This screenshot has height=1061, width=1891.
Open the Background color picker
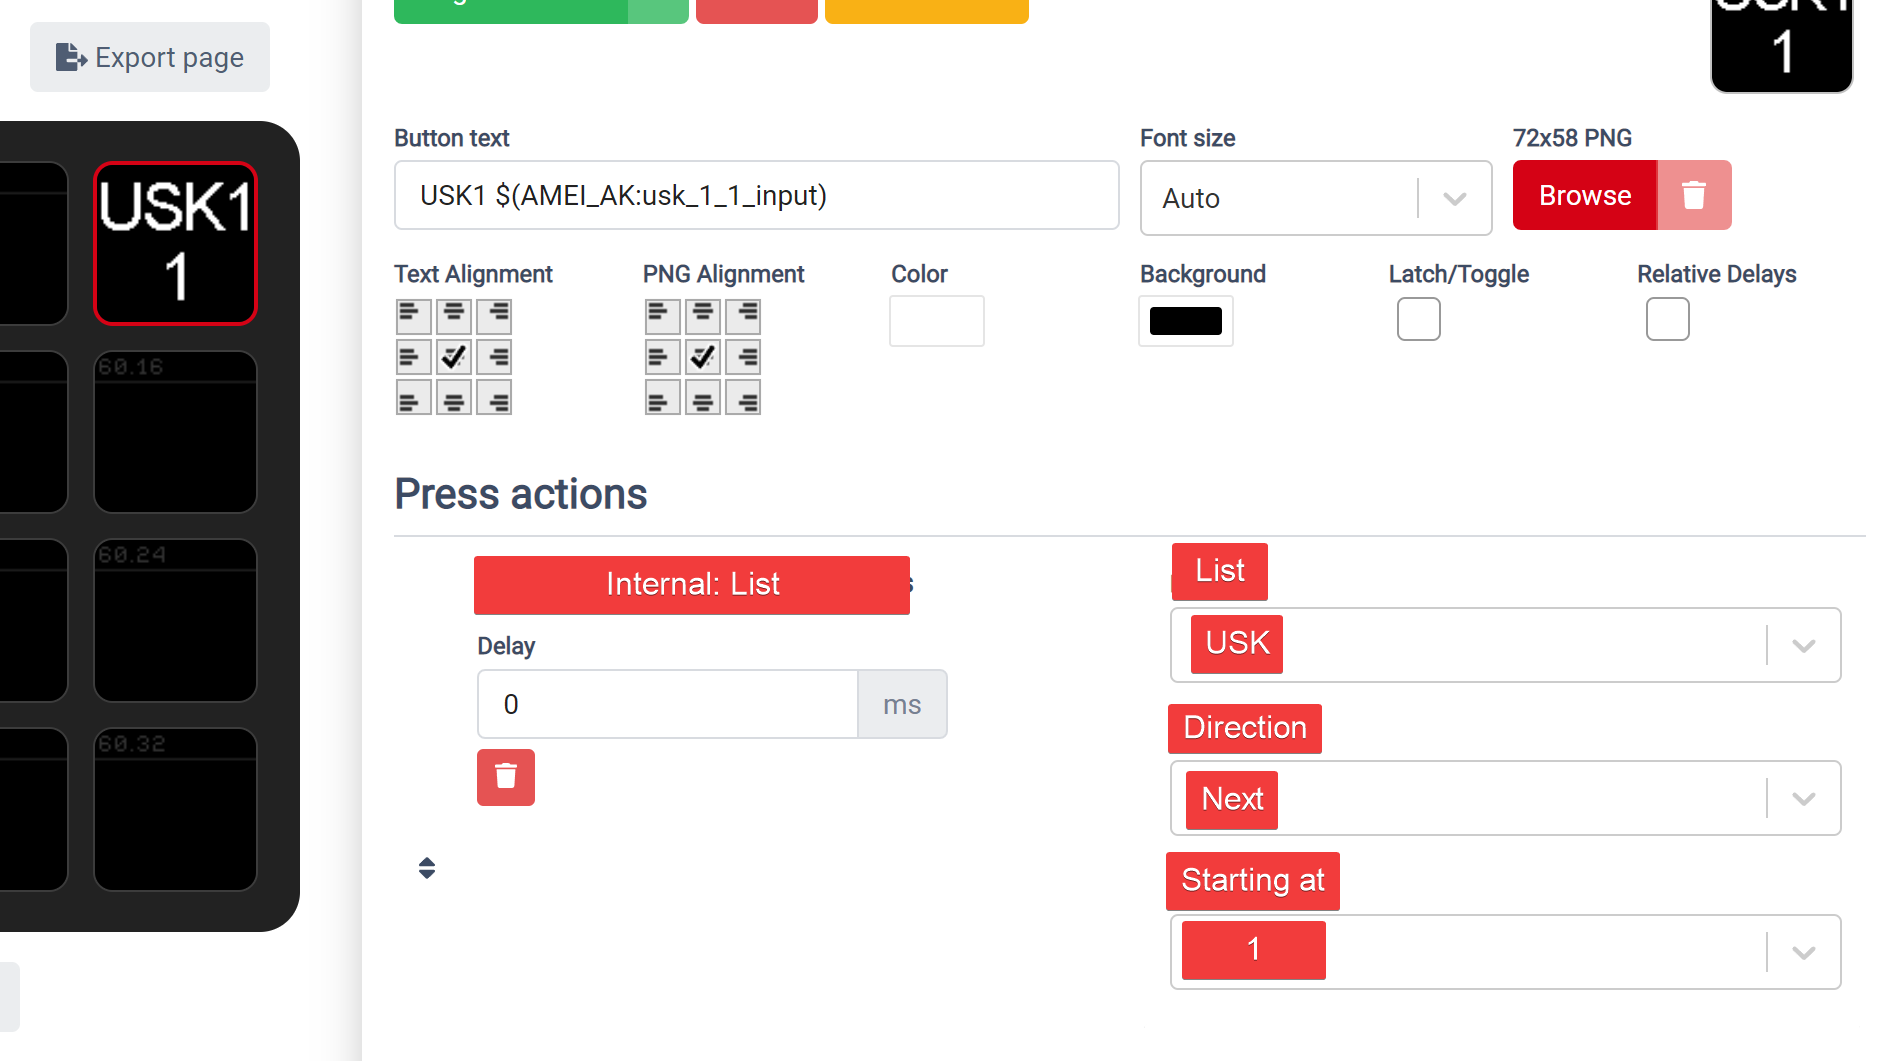[1185, 321]
